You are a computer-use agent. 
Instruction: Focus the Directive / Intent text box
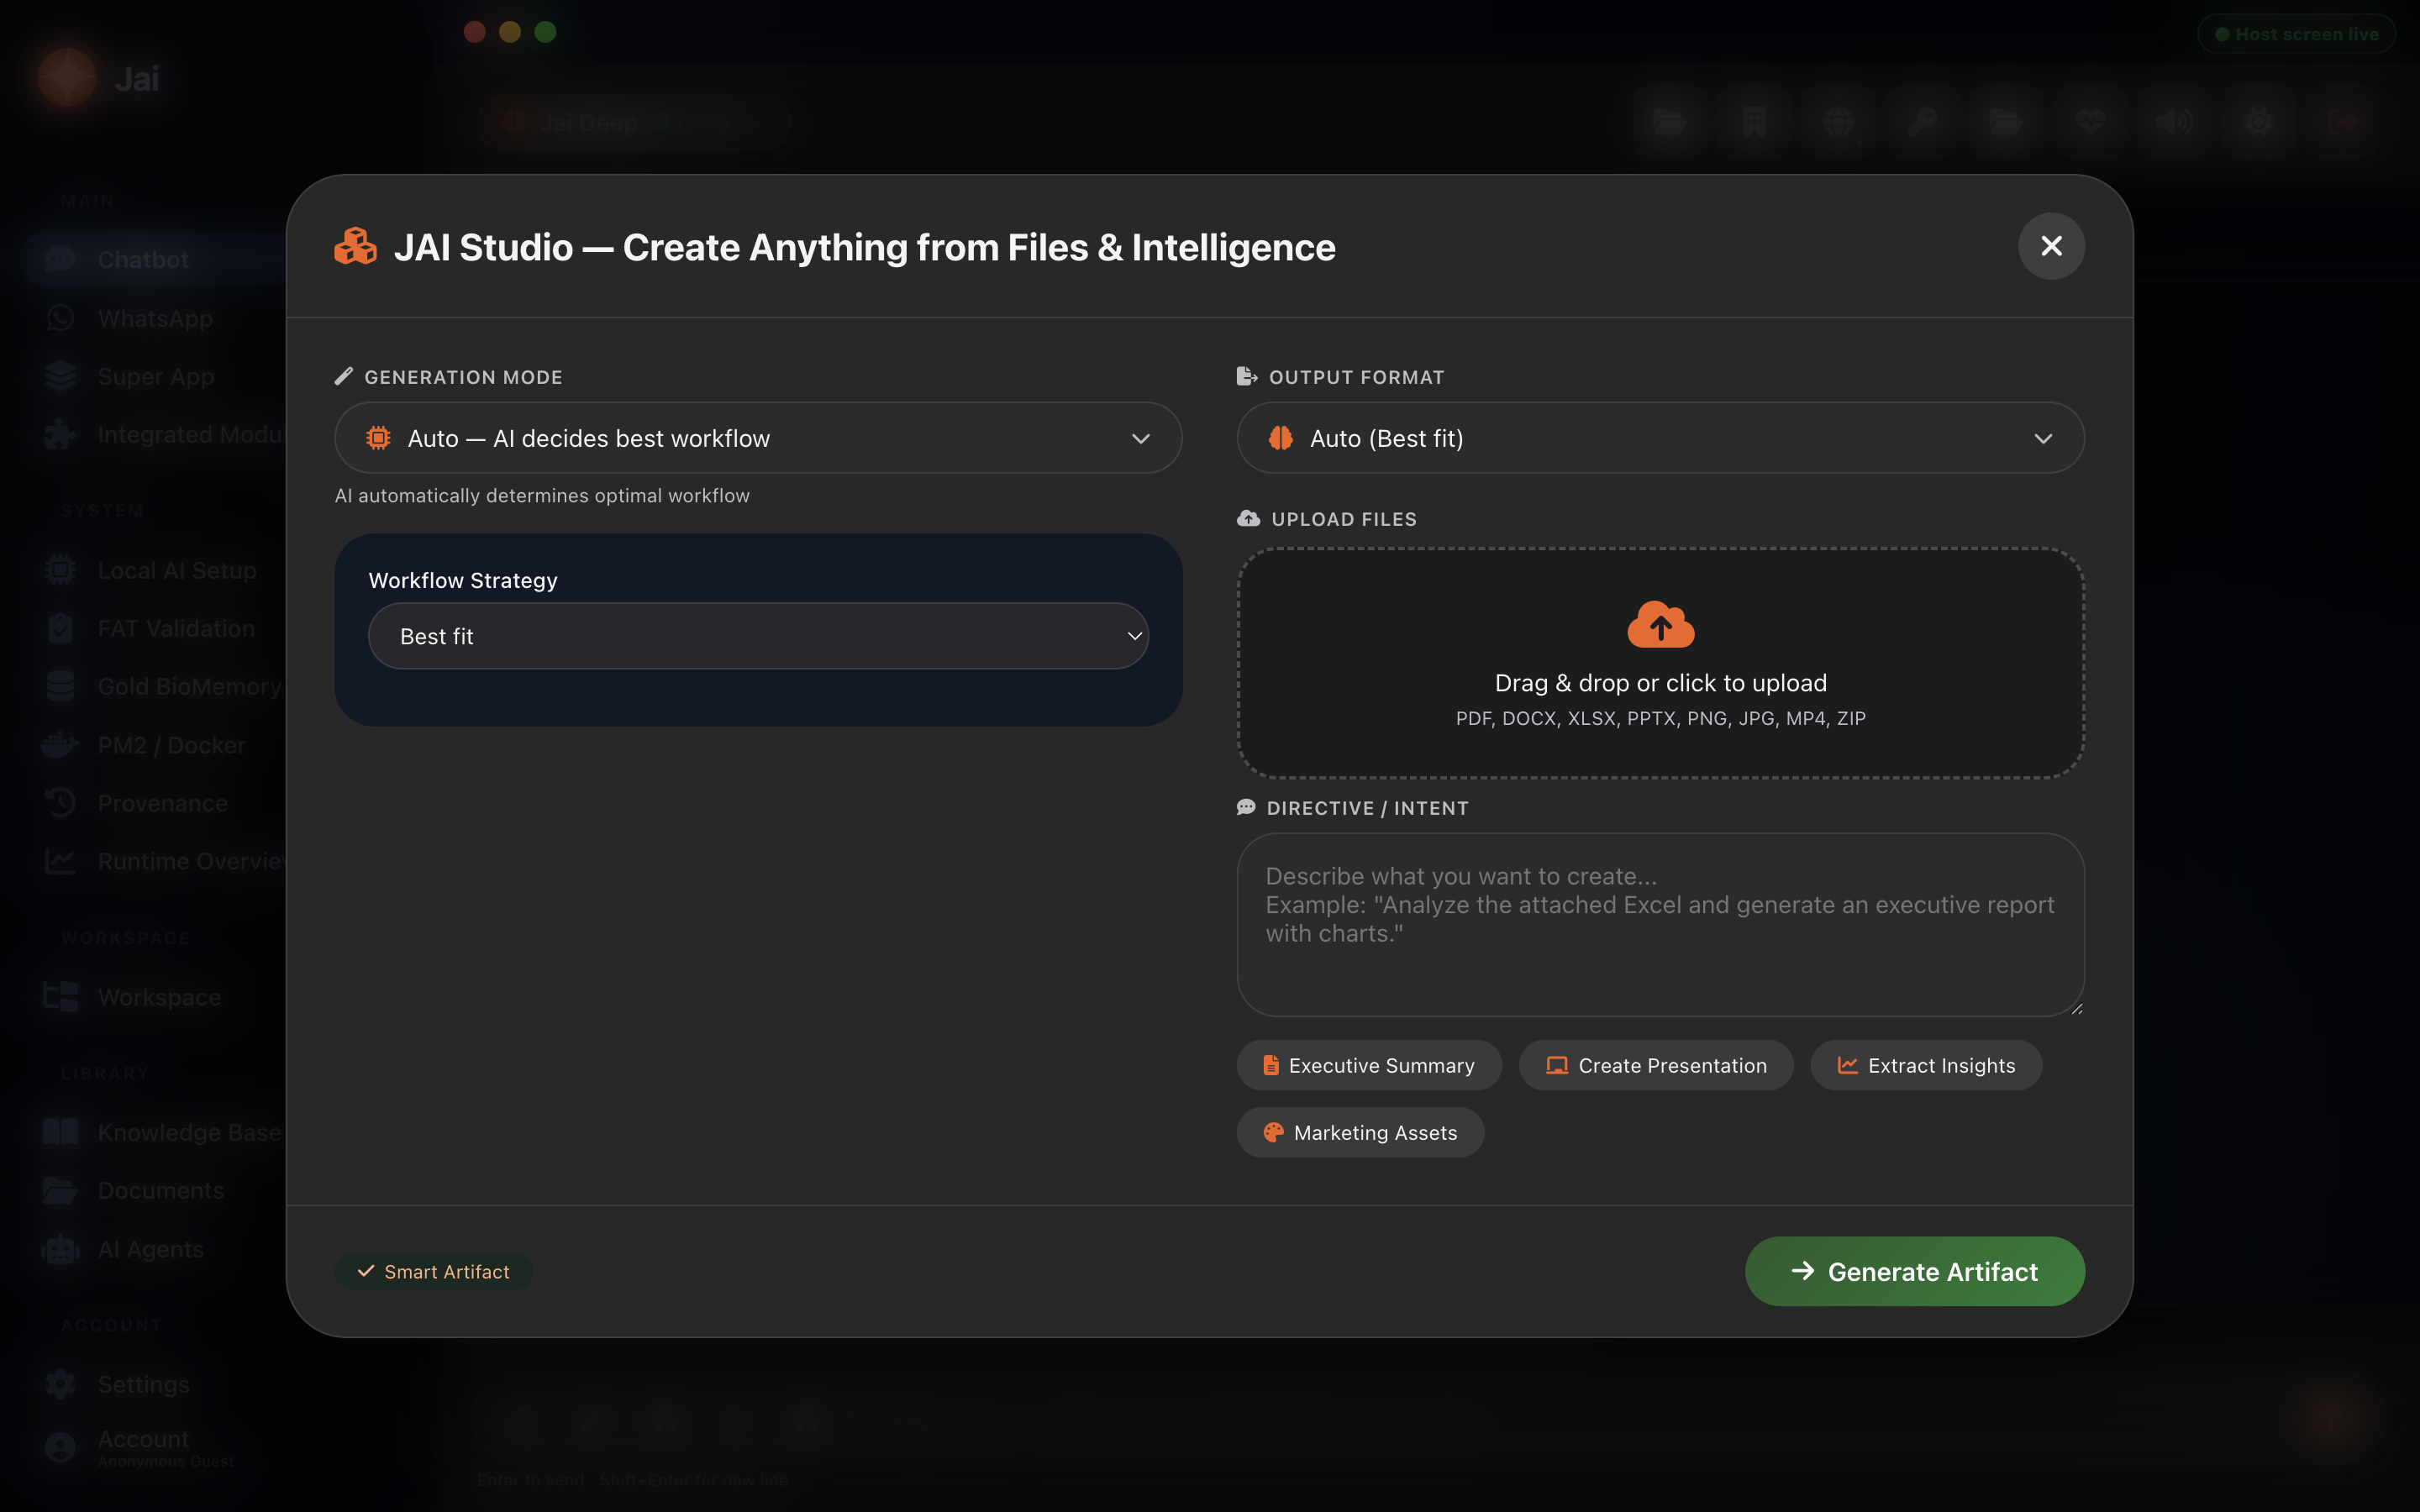click(1660, 925)
